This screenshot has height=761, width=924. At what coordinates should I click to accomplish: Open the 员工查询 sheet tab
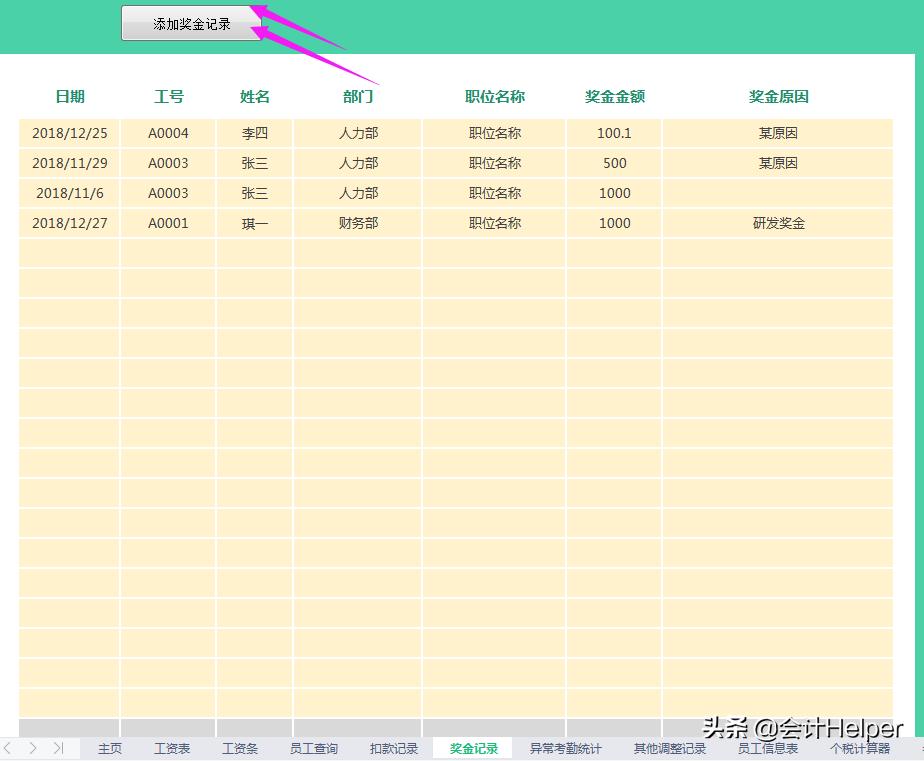tap(312, 747)
